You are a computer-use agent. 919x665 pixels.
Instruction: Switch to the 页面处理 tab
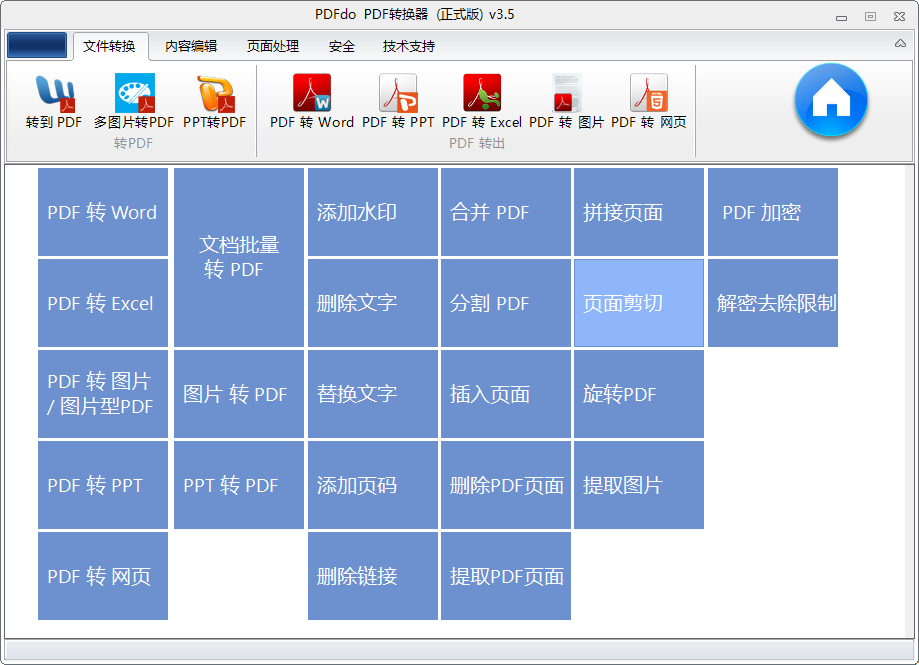pos(273,46)
